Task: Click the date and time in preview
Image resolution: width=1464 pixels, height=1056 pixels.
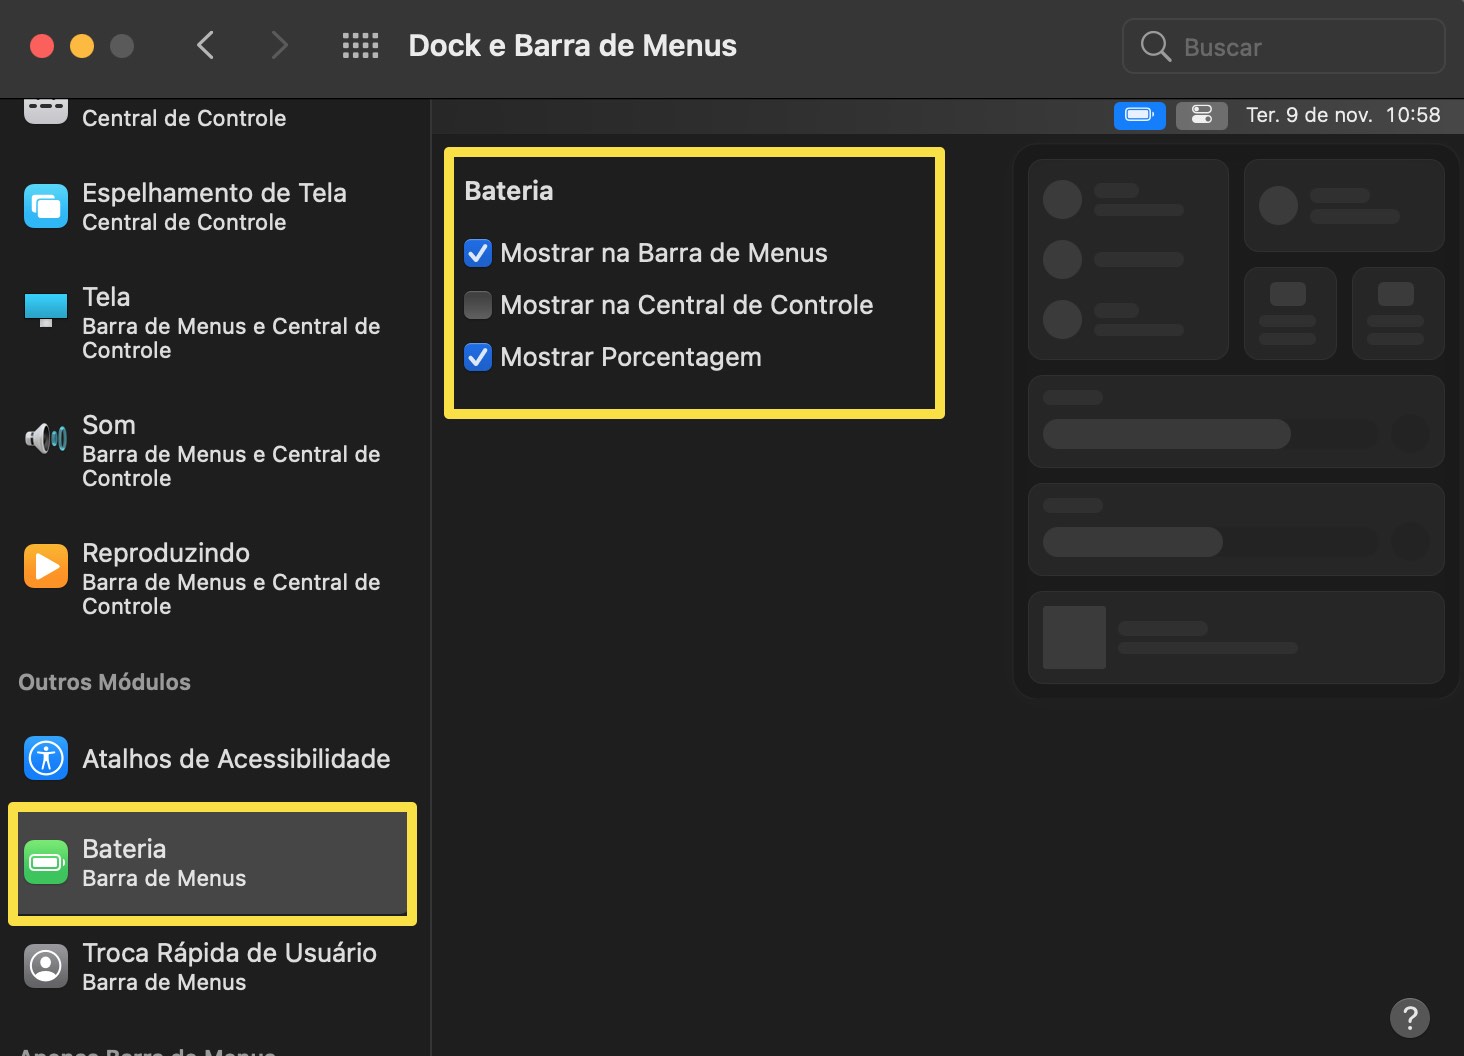Action: pyautogui.click(x=1342, y=115)
